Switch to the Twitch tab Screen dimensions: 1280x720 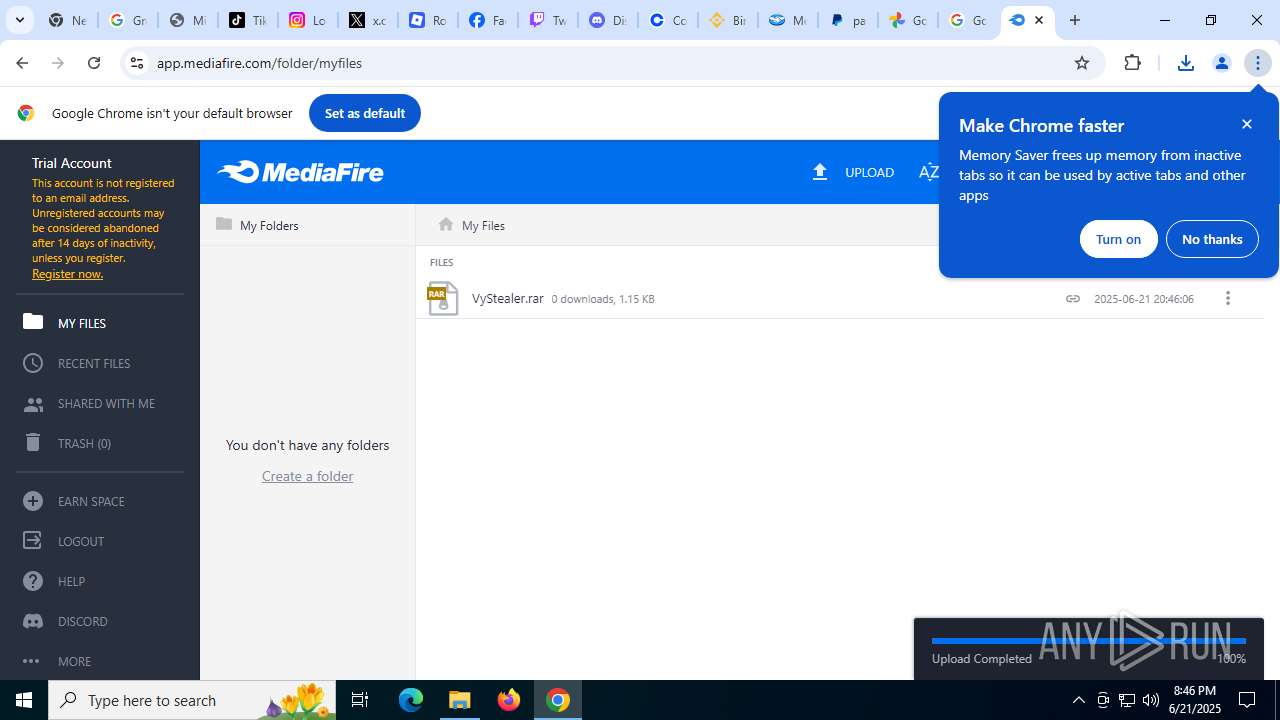pos(547,20)
